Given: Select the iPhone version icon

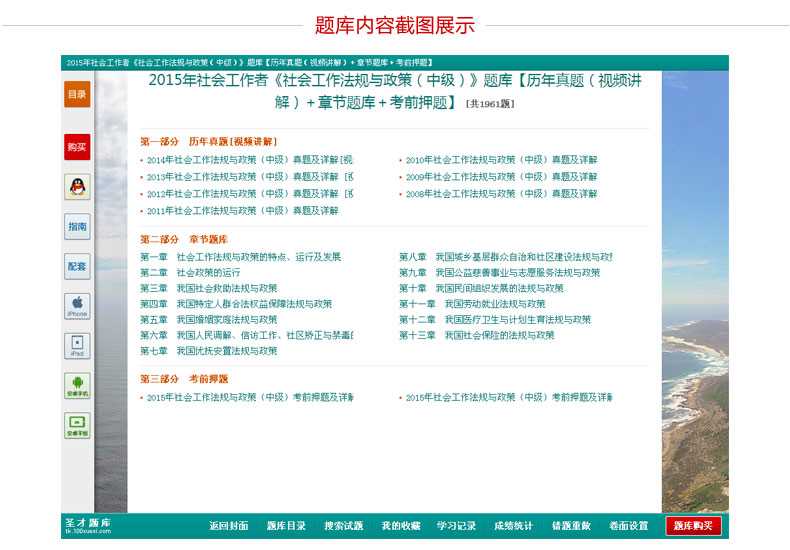Looking at the screenshot, I should (77, 305).
